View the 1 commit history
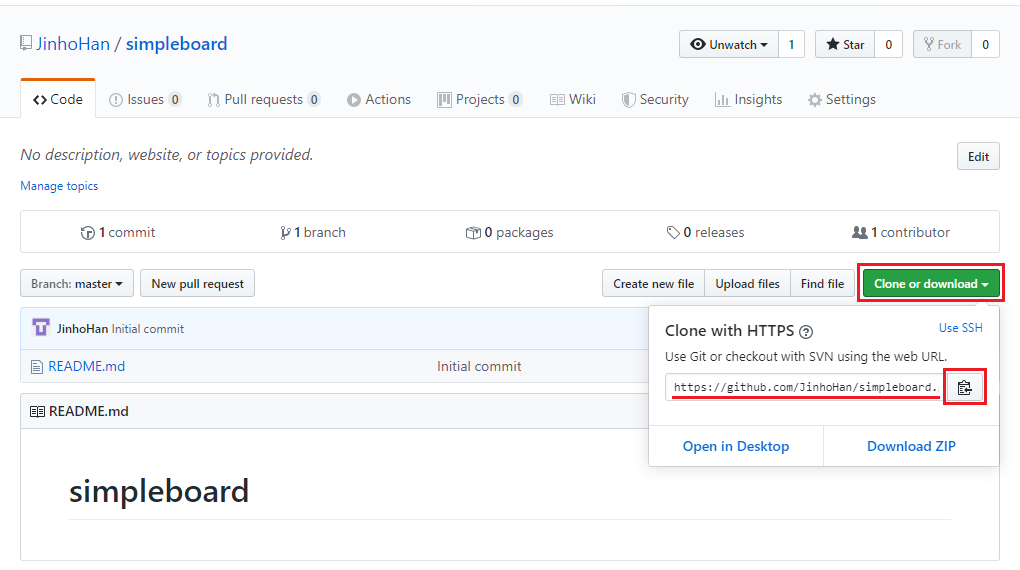1020x570 pixels. click(118, 232)
